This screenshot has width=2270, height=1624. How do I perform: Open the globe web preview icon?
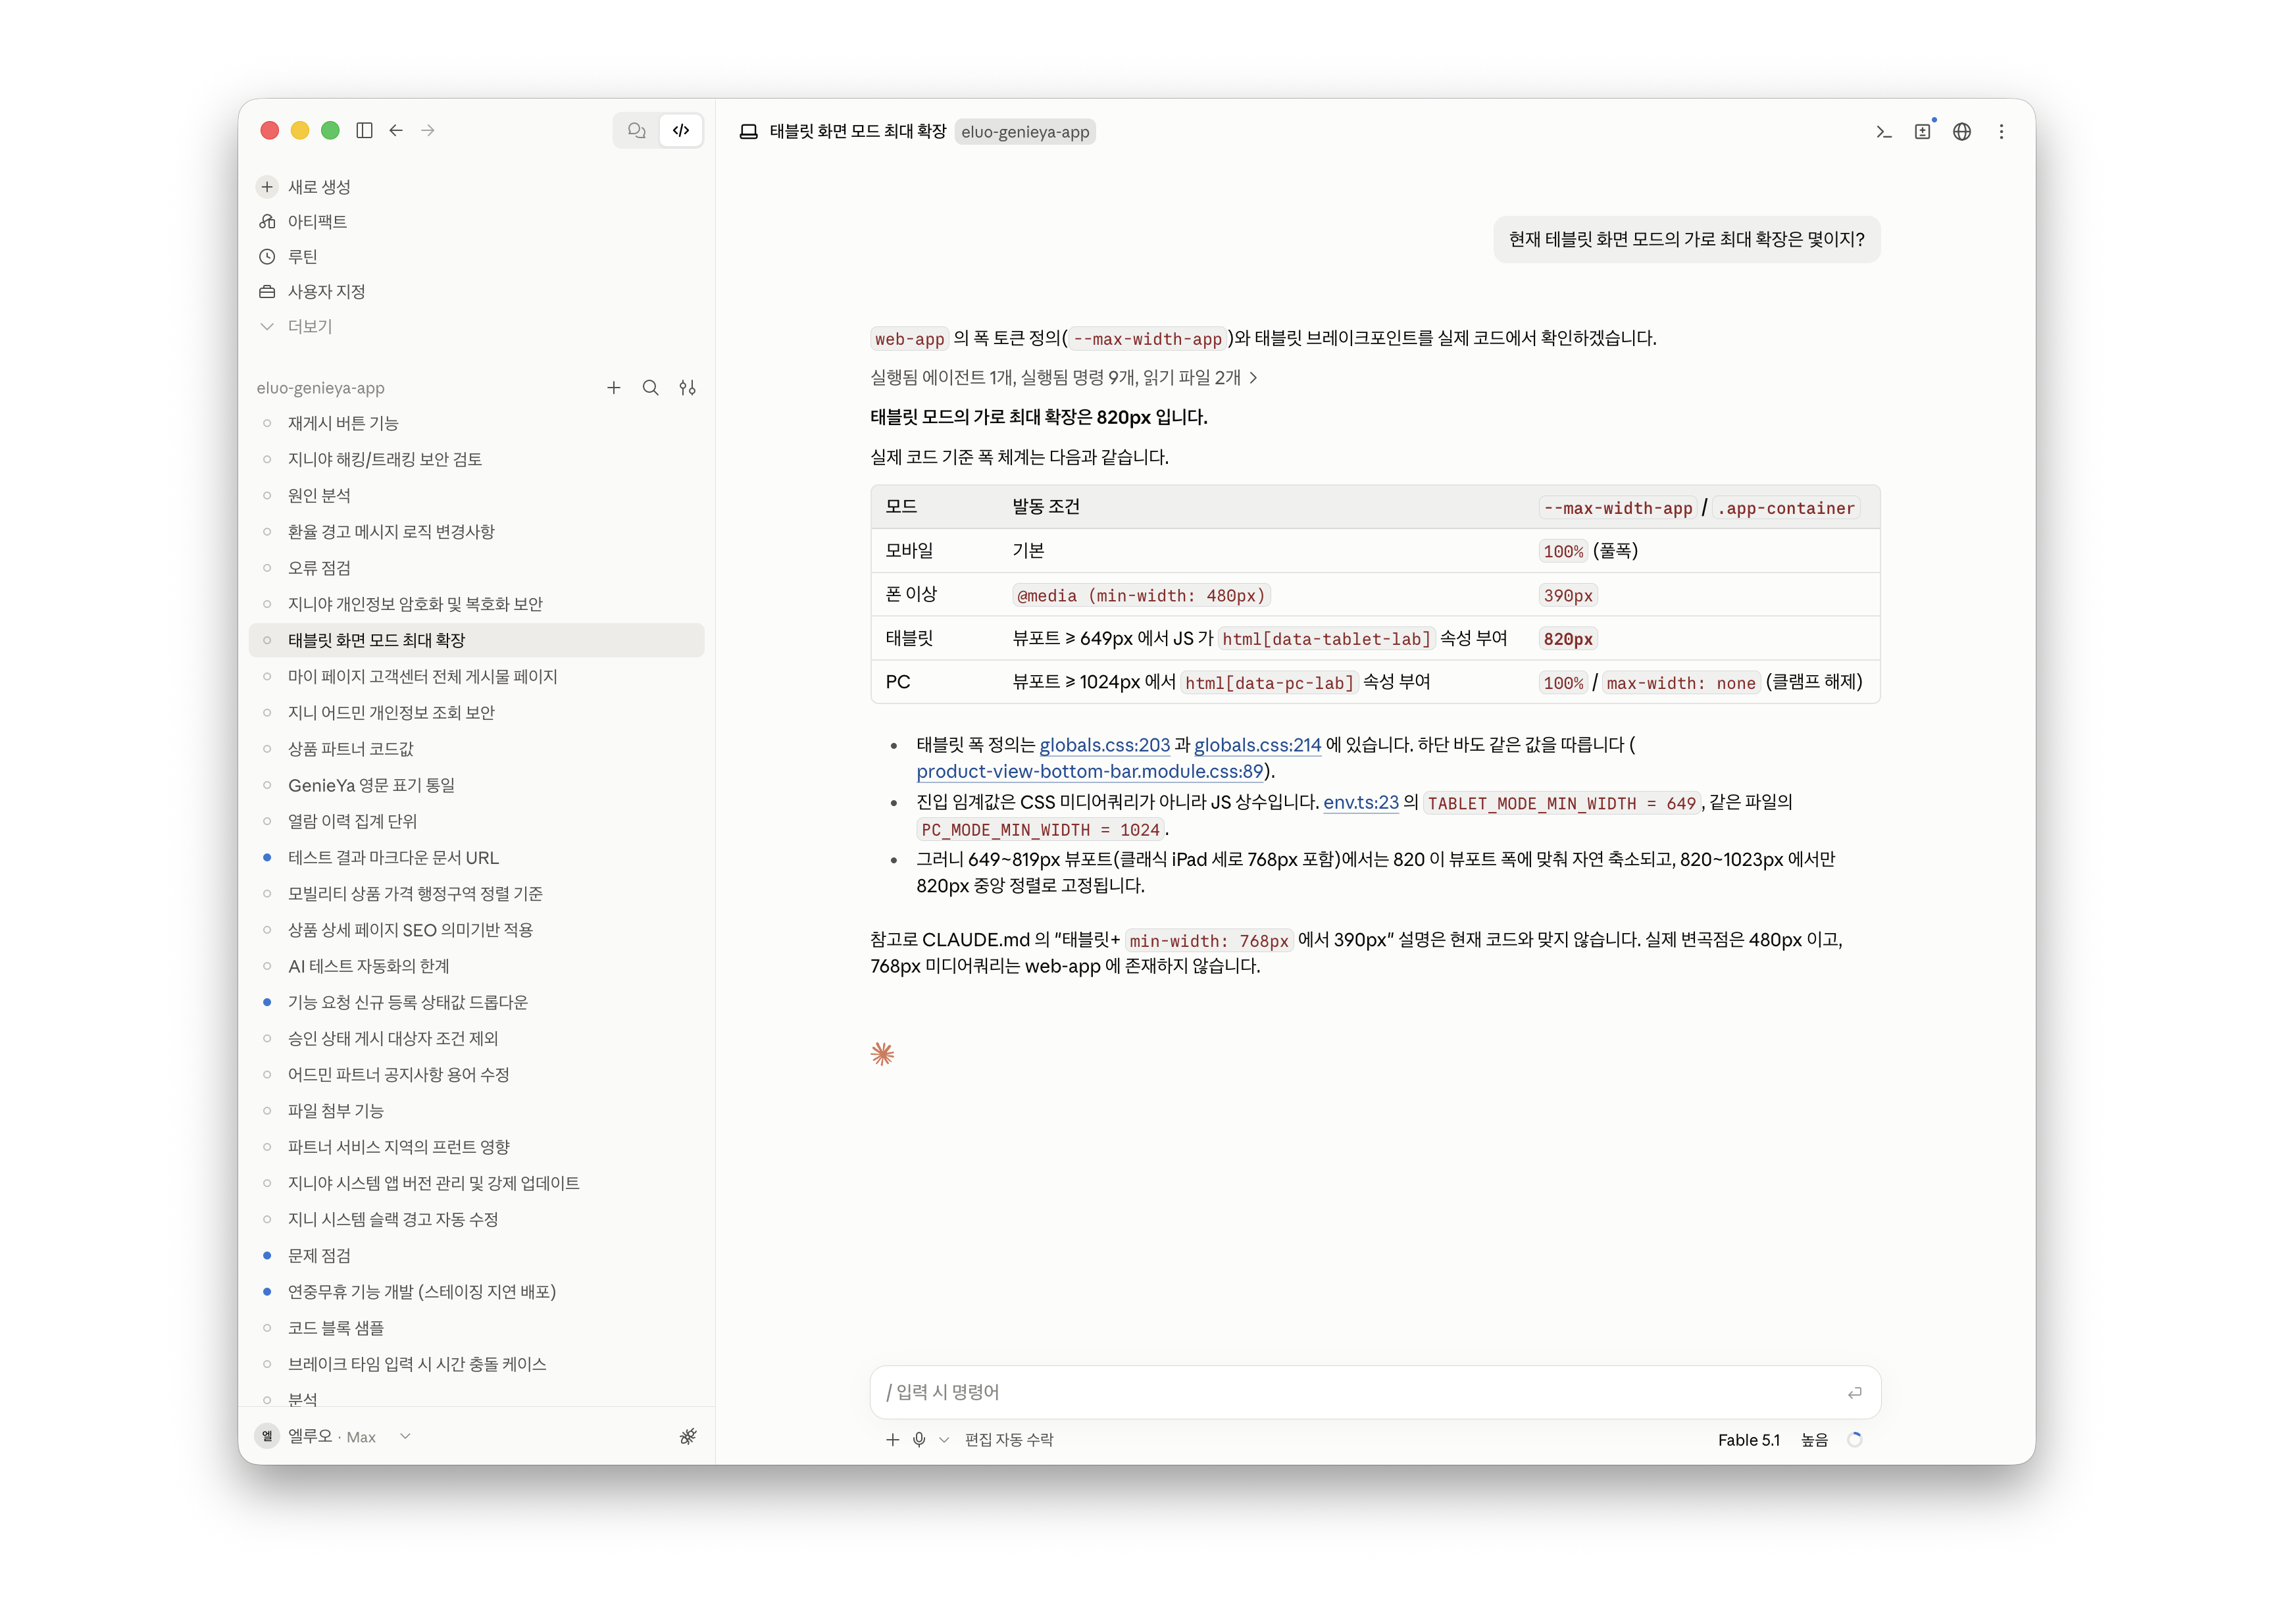pos(1962,131)
